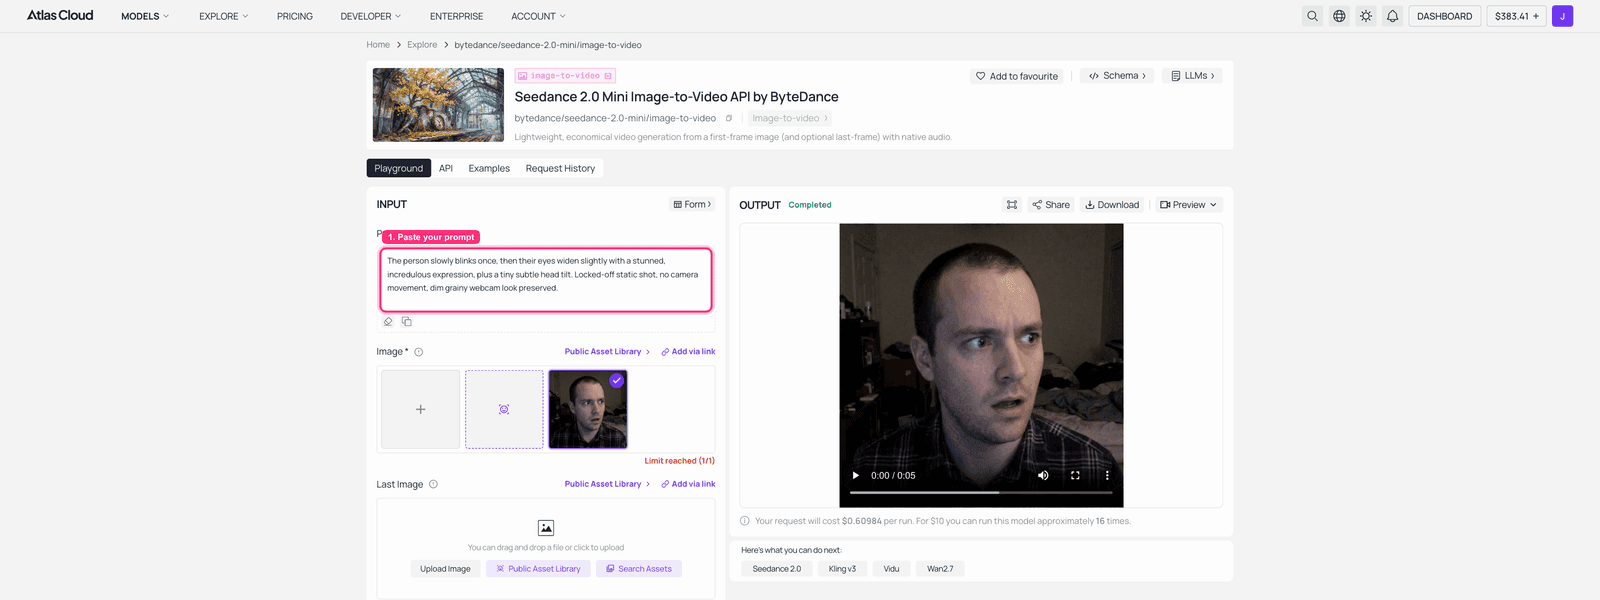
Task: Click the DASHBOARD button
Action: point(1444,16)
